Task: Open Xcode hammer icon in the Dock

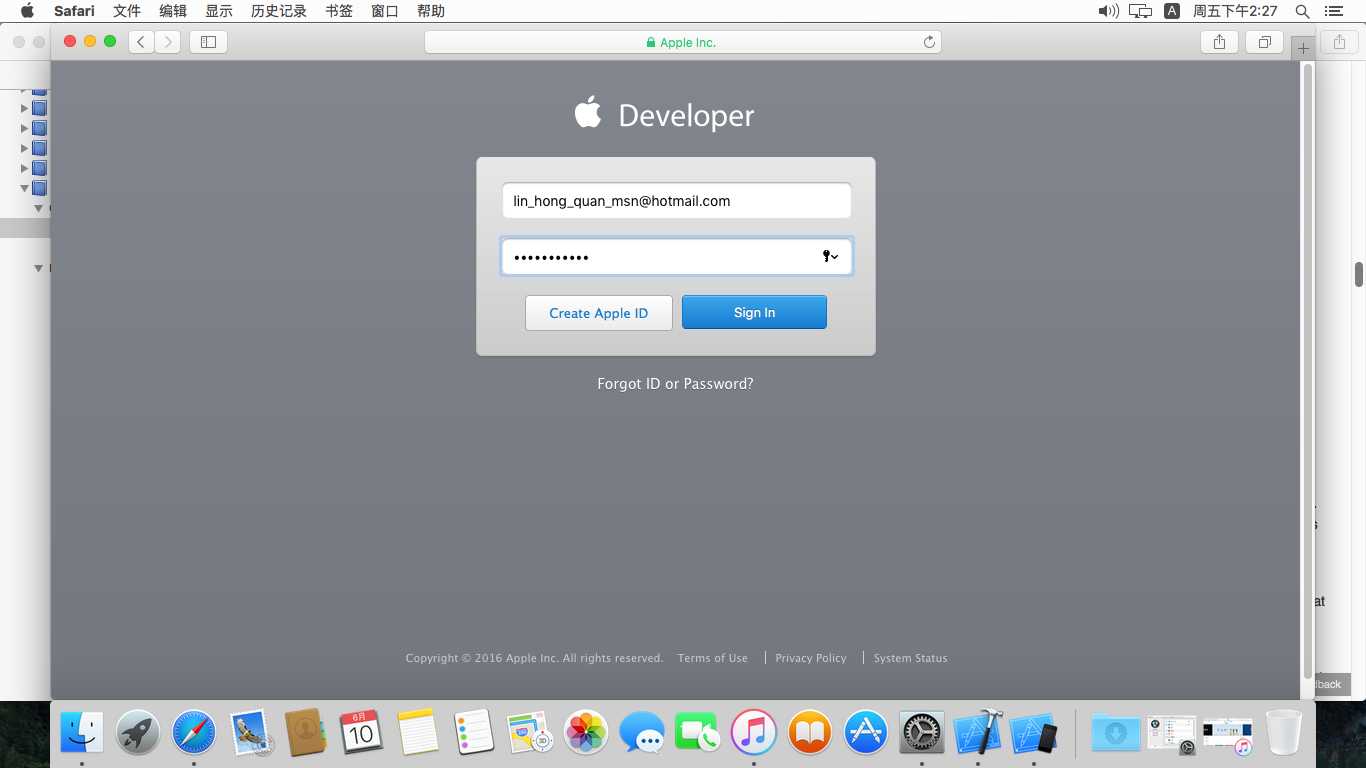Action: tap(978, 733)
